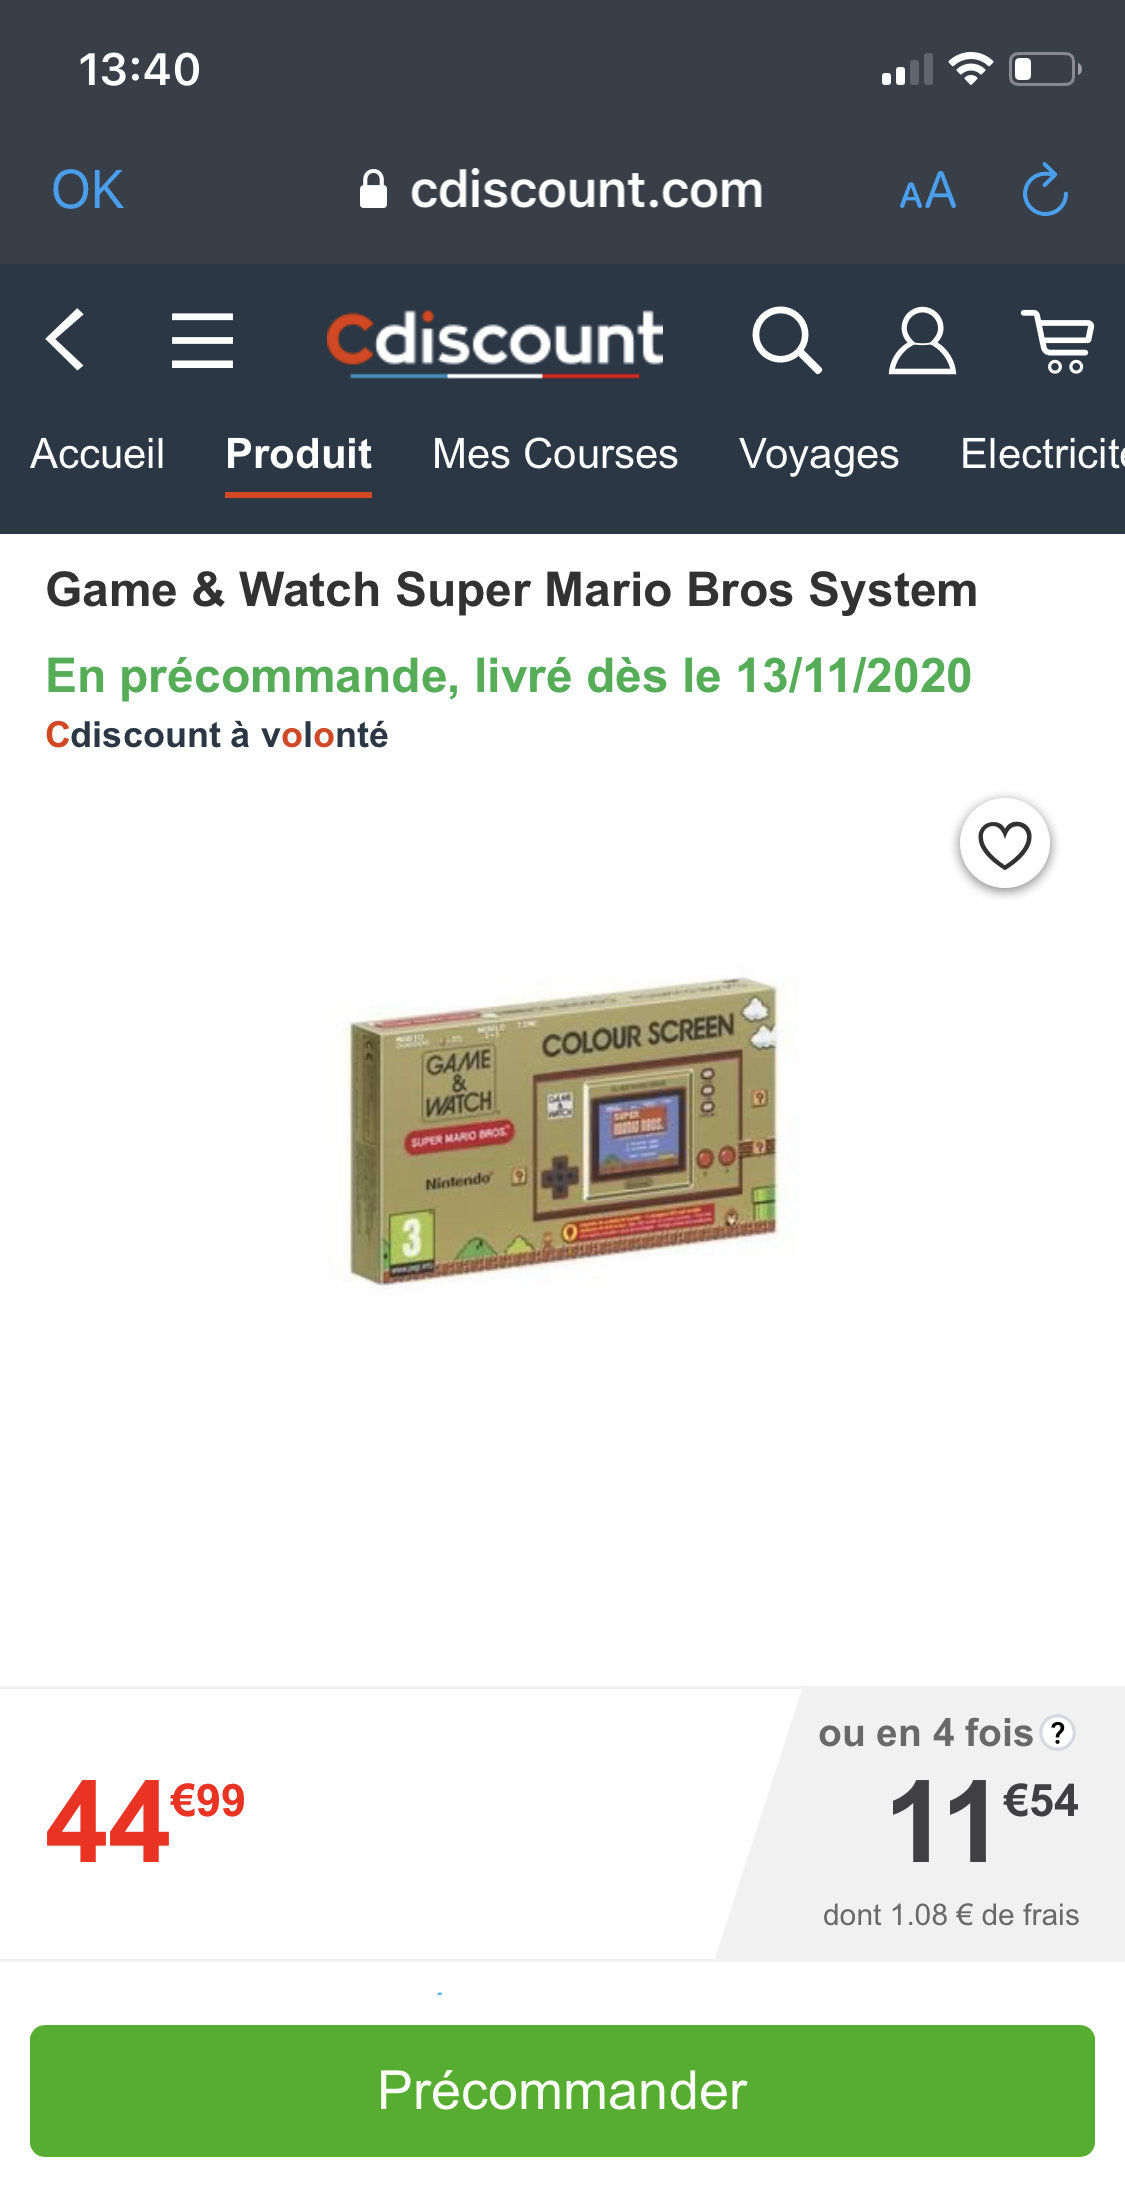
Task: Open the hamburger menu
Action: pyautogui.click(x=202, y=340)
